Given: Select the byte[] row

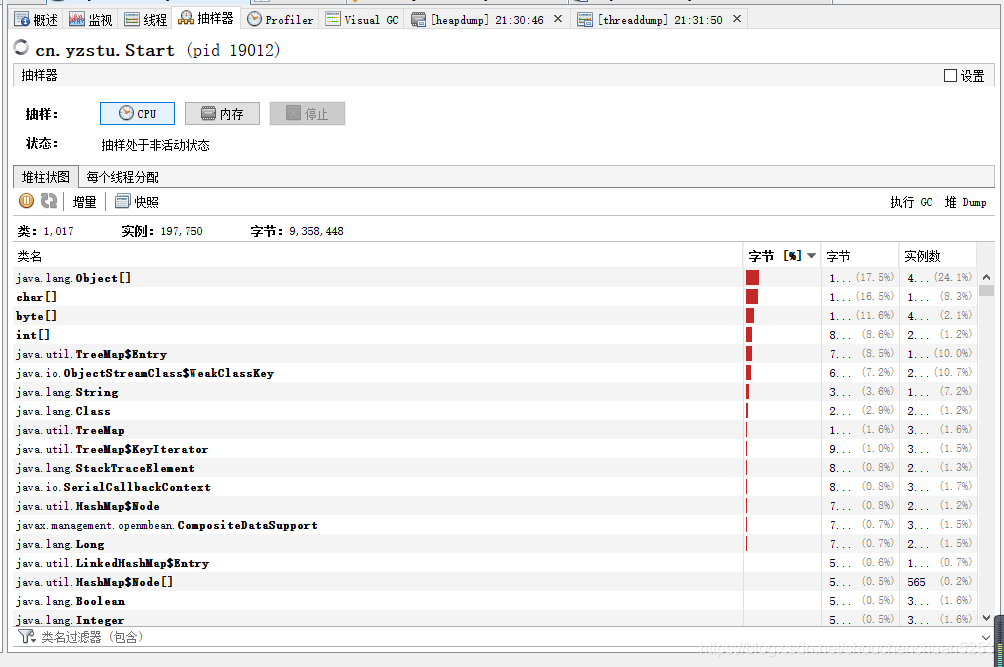Looking at the screenshot, I should click(495, 316).
